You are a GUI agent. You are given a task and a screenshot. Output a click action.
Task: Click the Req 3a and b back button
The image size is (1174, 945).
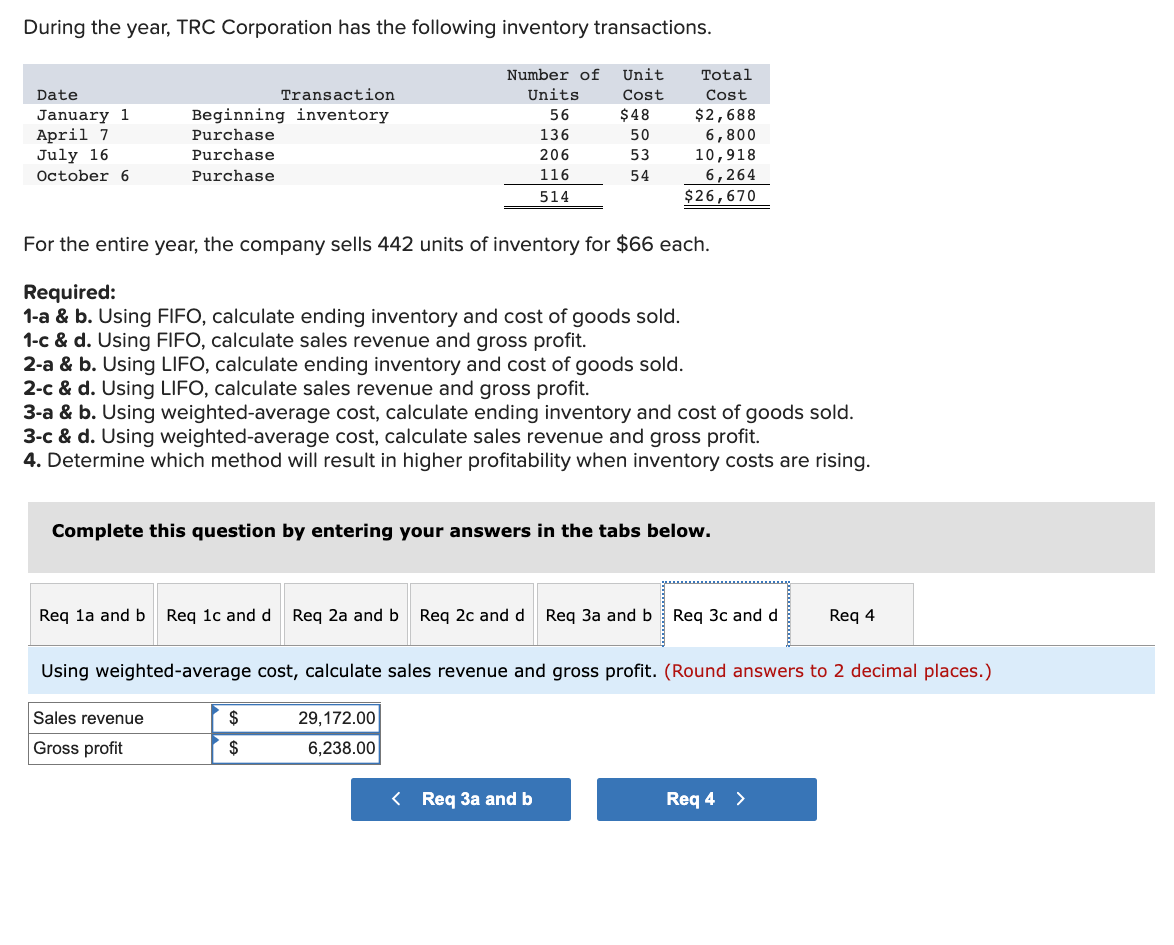[460, 799]
